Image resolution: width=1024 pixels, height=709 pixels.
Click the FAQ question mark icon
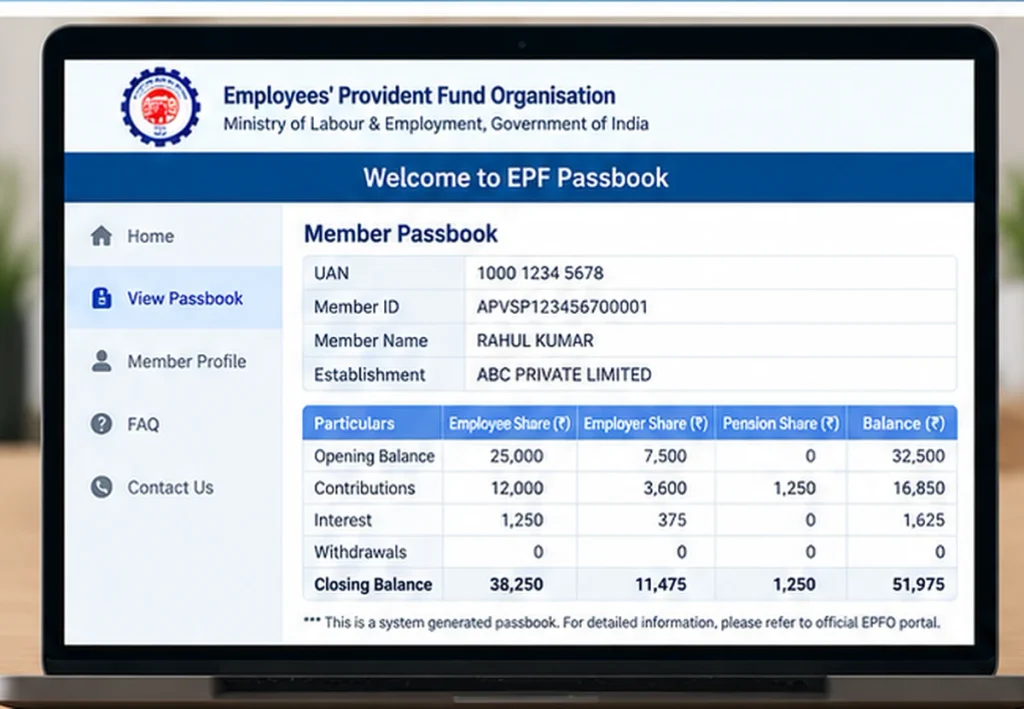tap(101, 424)
